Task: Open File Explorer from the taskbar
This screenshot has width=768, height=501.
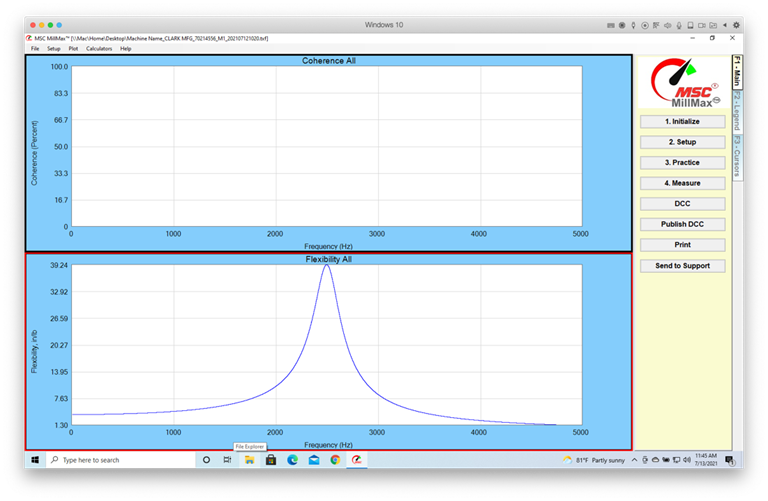Action: (249, 460)
